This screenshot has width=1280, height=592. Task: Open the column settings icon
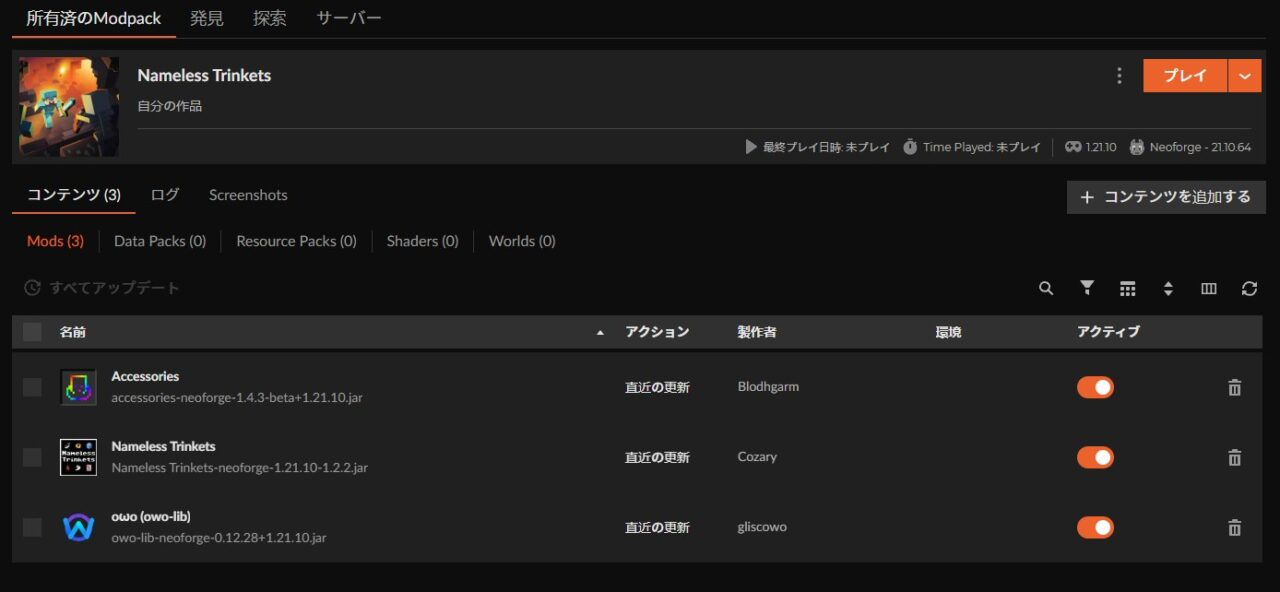coord(1208,288)
